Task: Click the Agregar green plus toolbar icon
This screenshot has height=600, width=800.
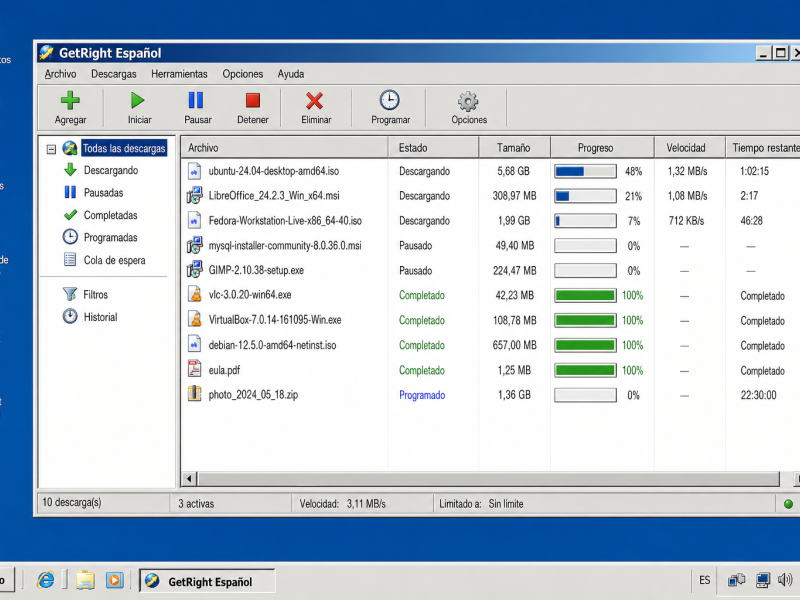Action: (x=70, y=101)
